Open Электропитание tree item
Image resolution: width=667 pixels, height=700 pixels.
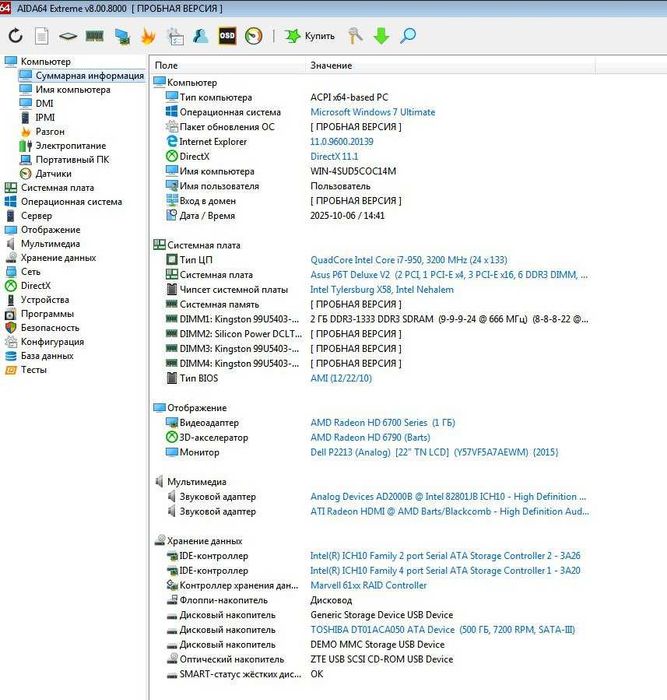click(71, 146)
